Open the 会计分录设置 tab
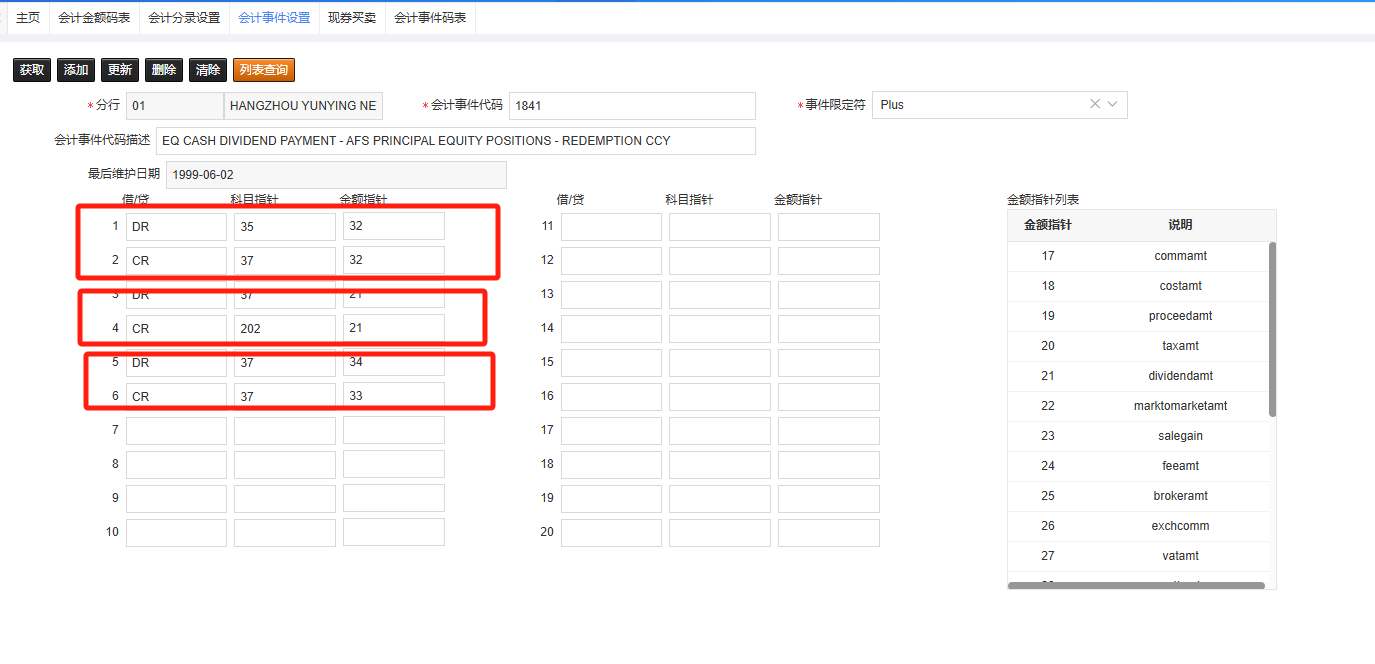 pos(184,18)
